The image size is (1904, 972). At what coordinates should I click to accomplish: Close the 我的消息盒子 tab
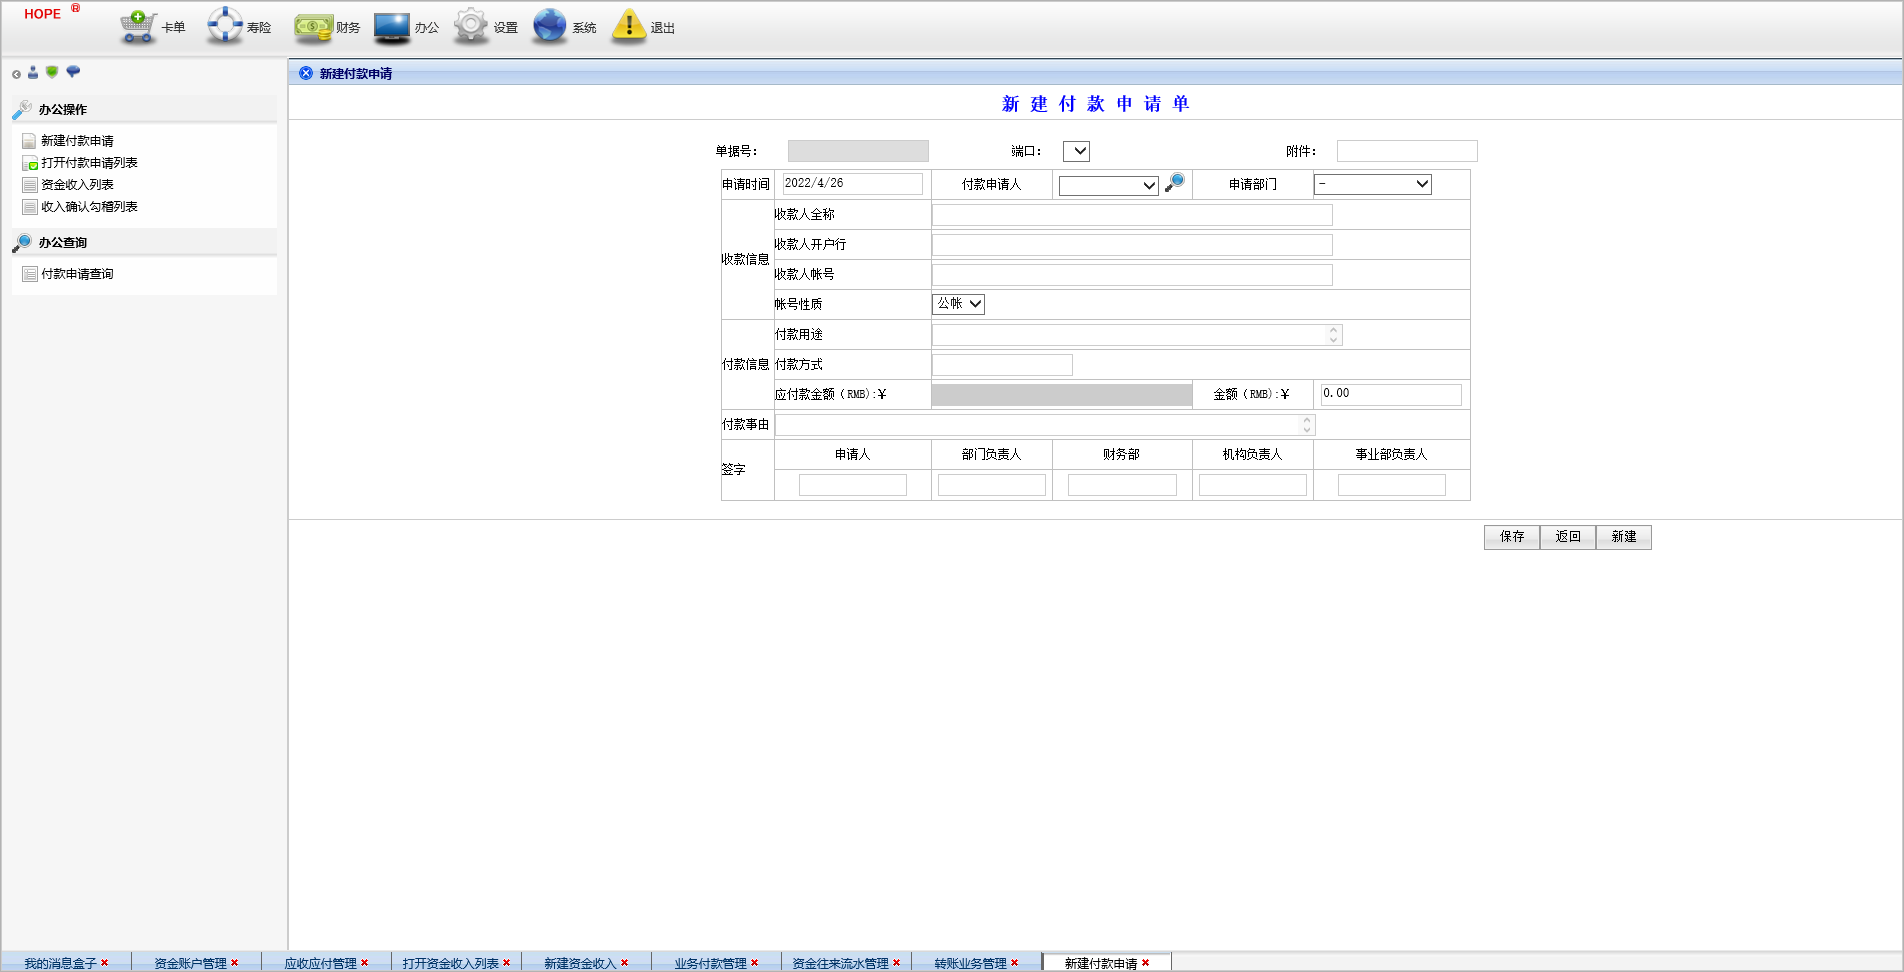(104, 963)
